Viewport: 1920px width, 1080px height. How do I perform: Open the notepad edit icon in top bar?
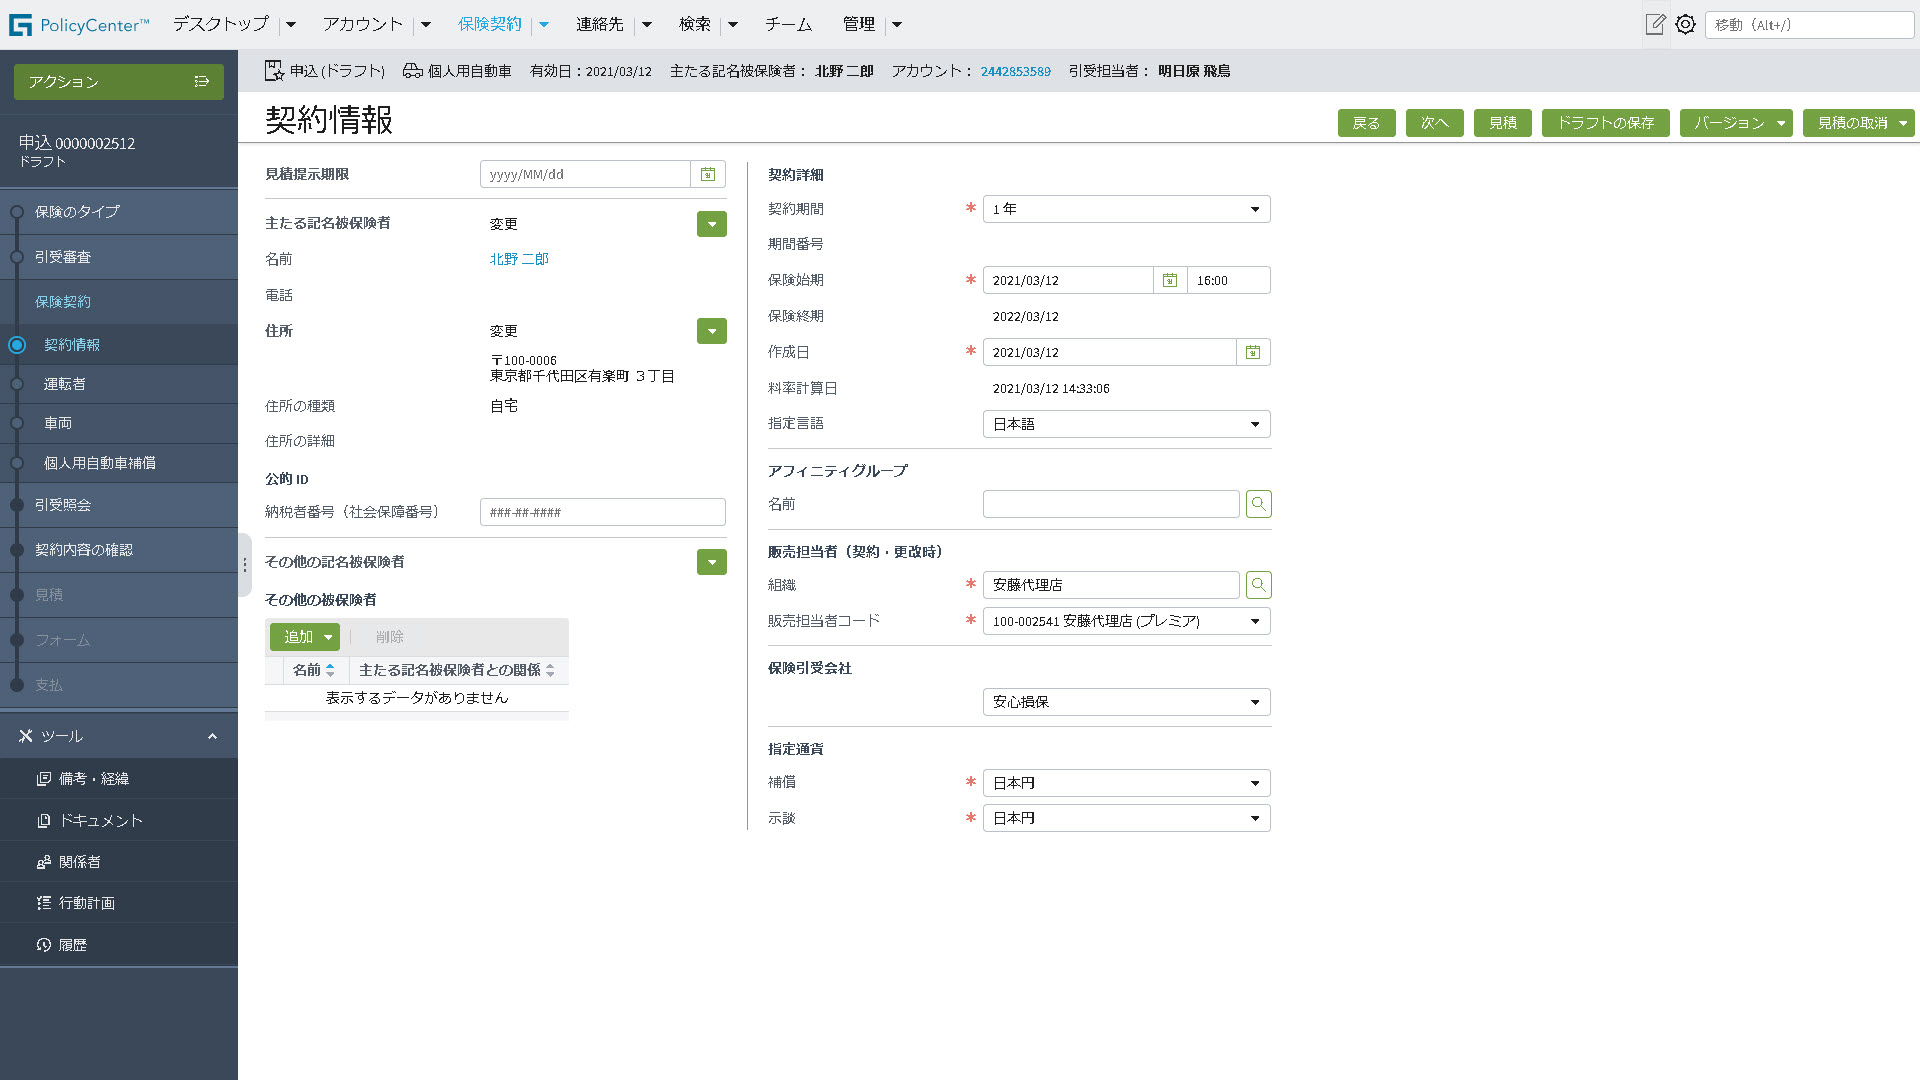1655,24
